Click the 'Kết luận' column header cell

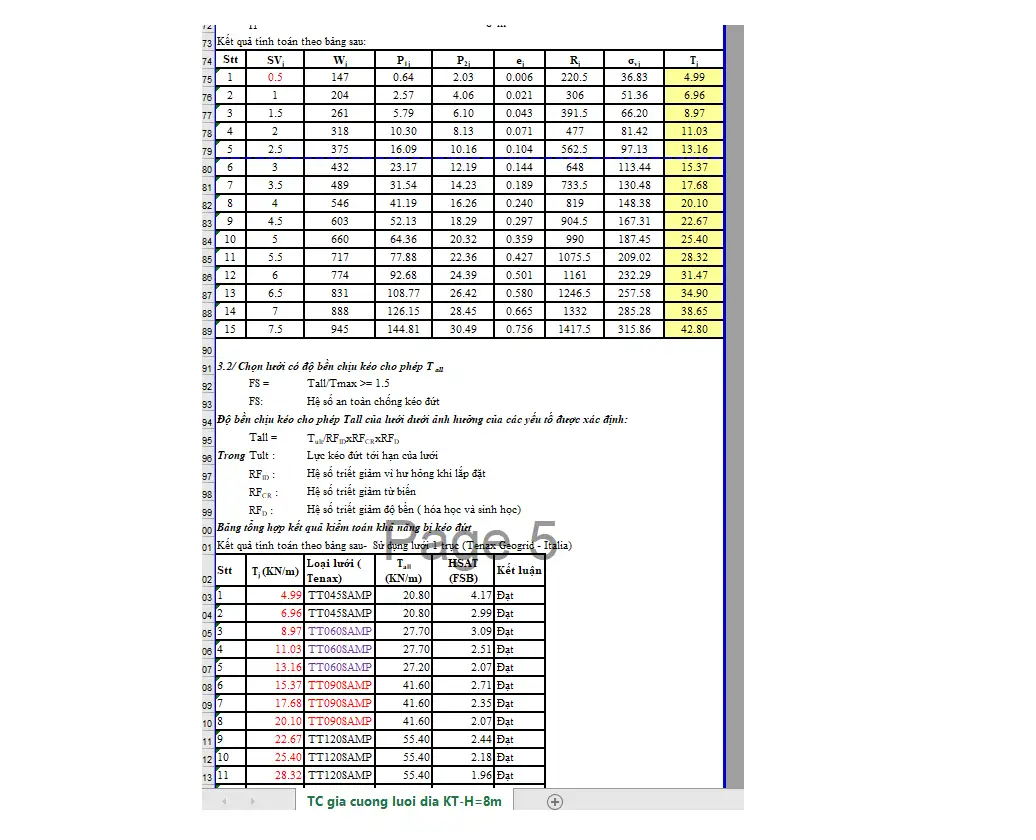coord(519,571)
